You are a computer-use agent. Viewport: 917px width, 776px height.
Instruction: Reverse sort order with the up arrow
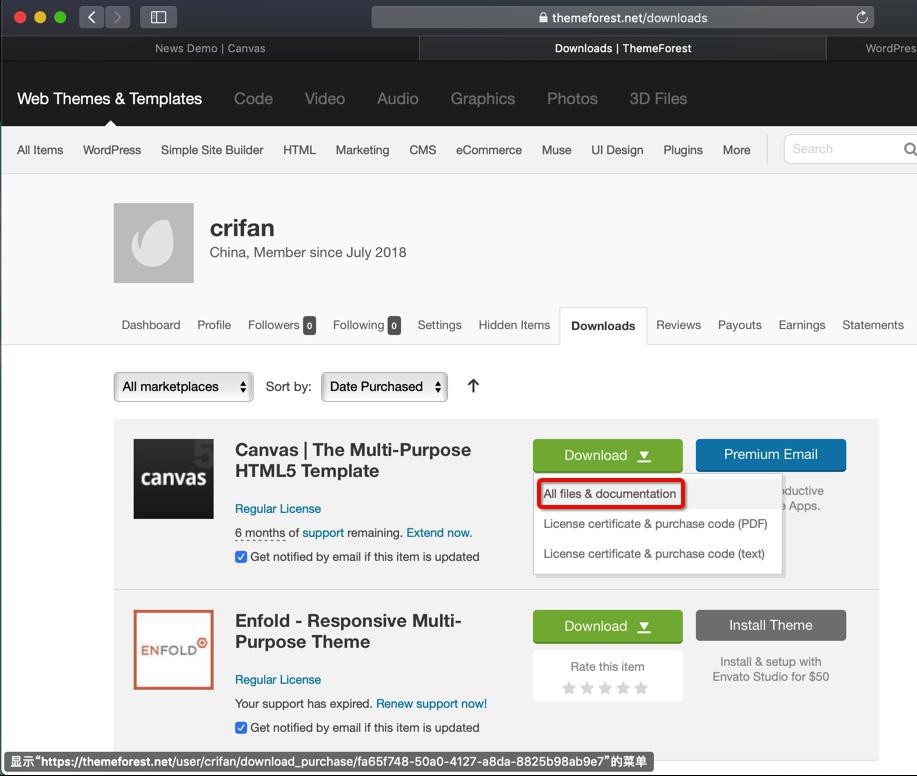tap(473, 386)
